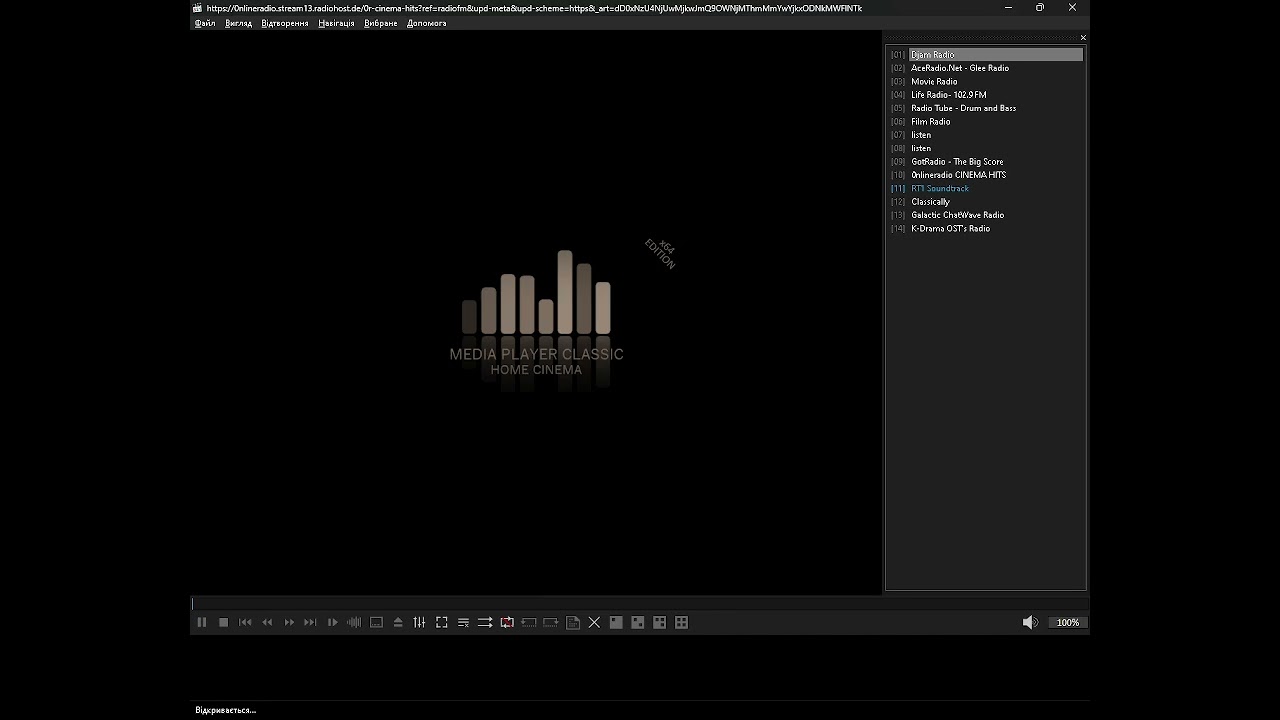This screenshot has width=1280, height=720.
Task: Click the audio waveform toolbar icon
Action: pos(354,622)
